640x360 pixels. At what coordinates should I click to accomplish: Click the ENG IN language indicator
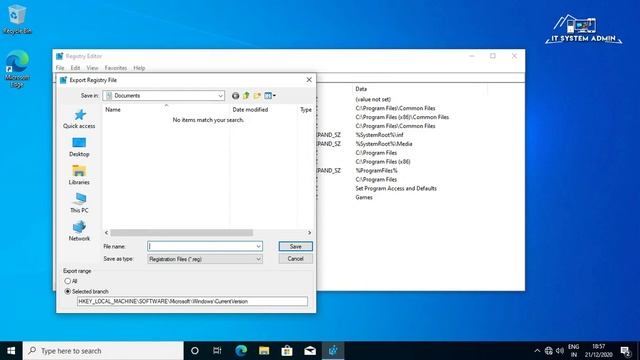click(573, 351)
